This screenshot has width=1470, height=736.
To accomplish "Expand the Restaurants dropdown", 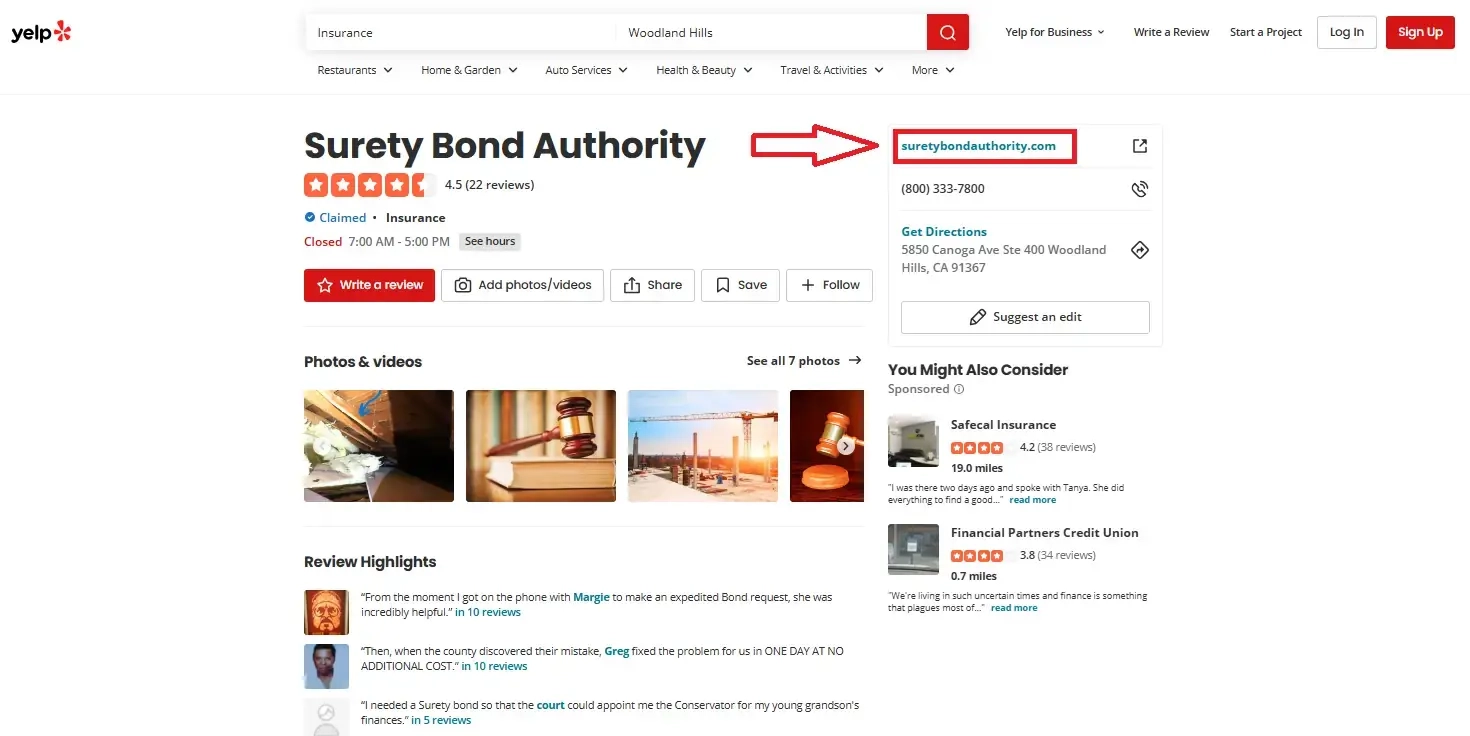I will pos(355,70).
